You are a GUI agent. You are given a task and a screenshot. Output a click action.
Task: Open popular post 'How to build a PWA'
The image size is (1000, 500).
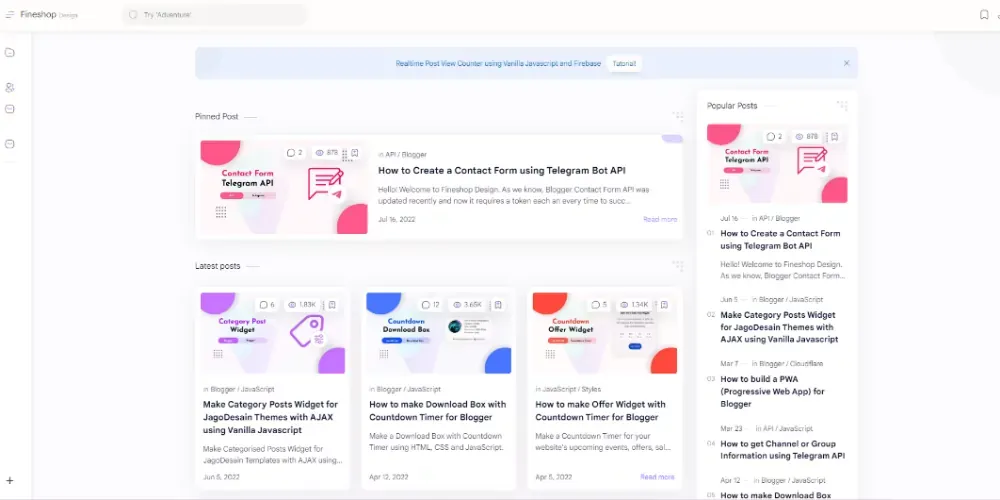click(772, 392)
